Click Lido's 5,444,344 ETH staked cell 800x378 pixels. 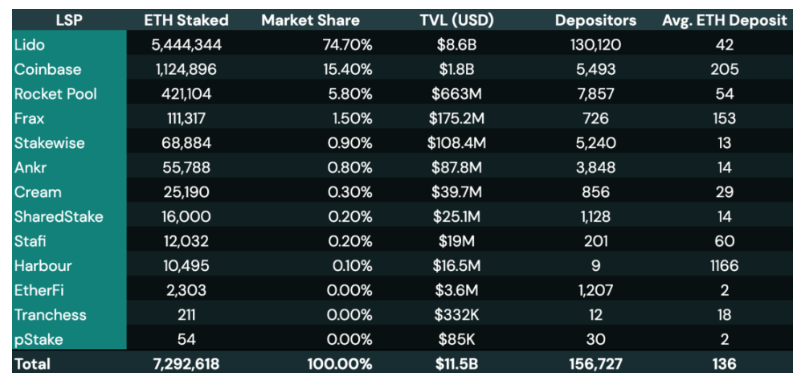186,45
